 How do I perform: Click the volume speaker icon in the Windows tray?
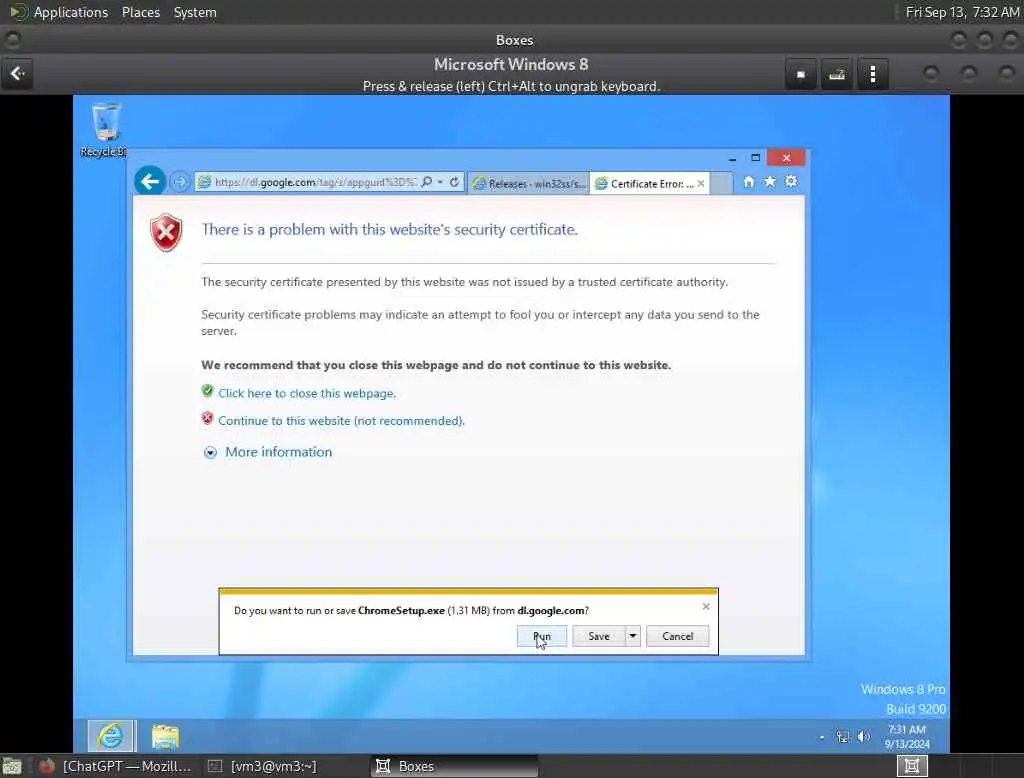click(x=863, y=737)
